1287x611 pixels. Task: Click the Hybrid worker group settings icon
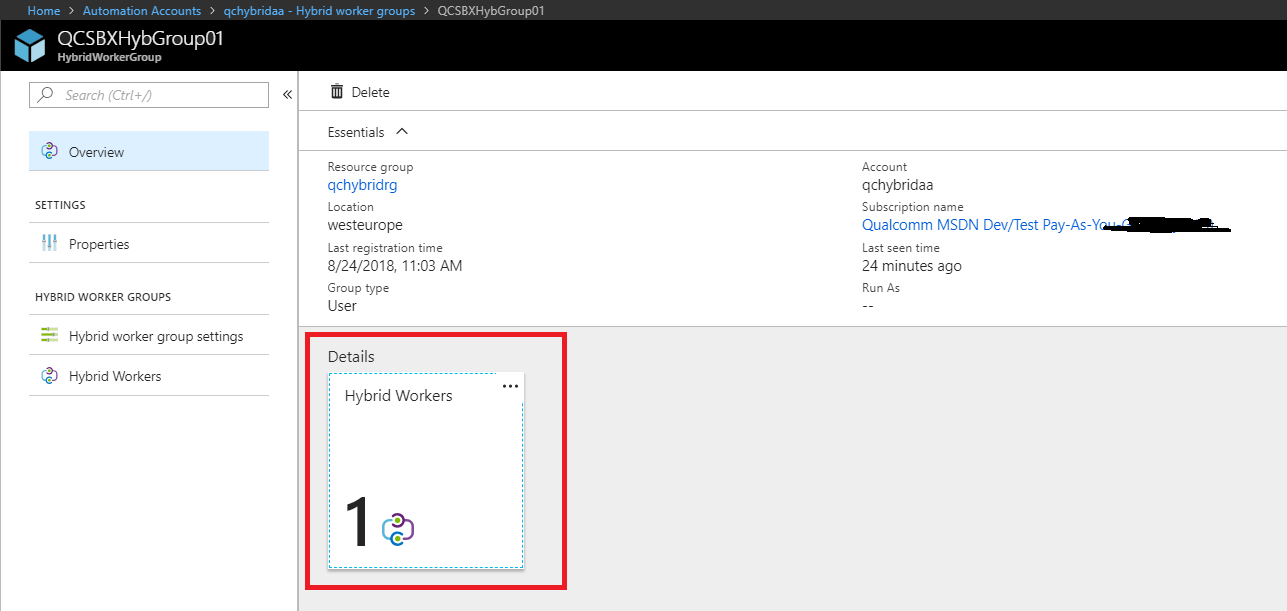pyautogui.click(x=50, y=335)
